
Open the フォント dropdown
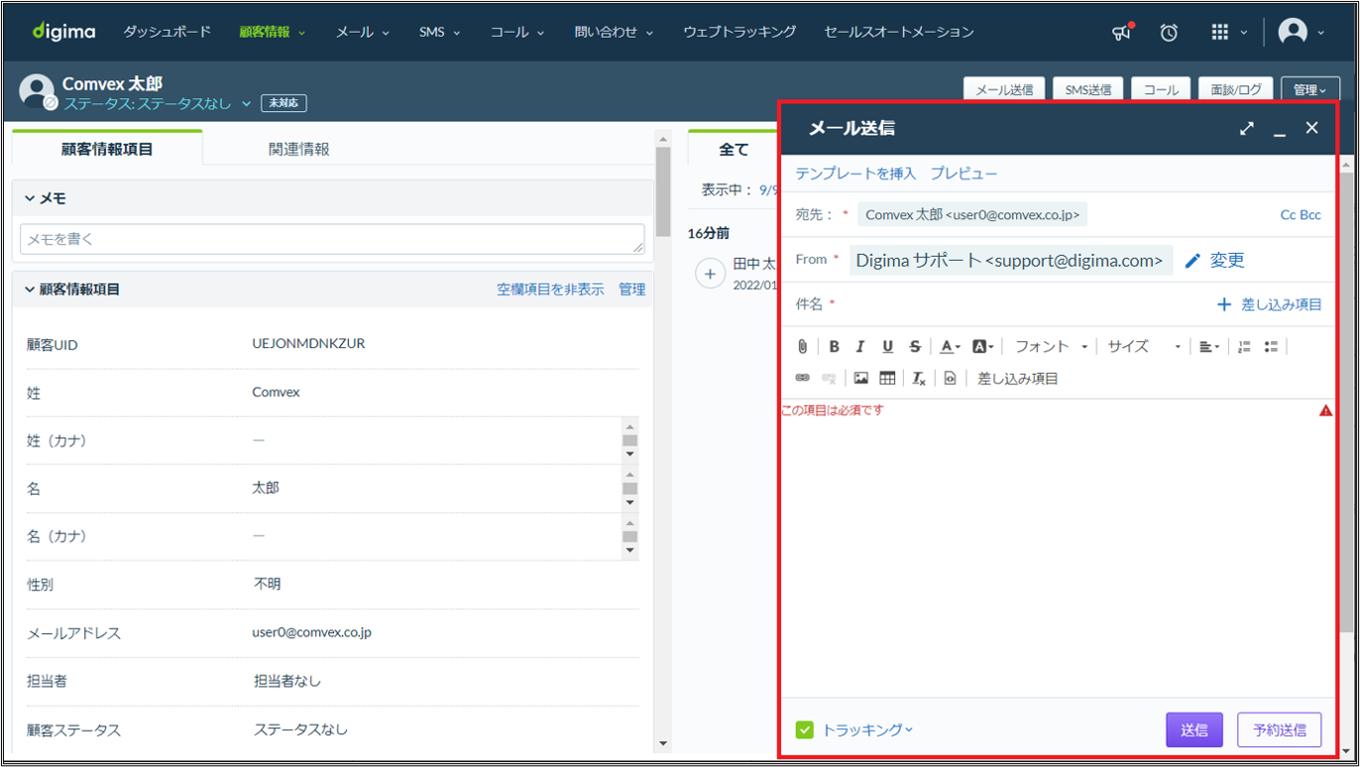(1051, 347)
